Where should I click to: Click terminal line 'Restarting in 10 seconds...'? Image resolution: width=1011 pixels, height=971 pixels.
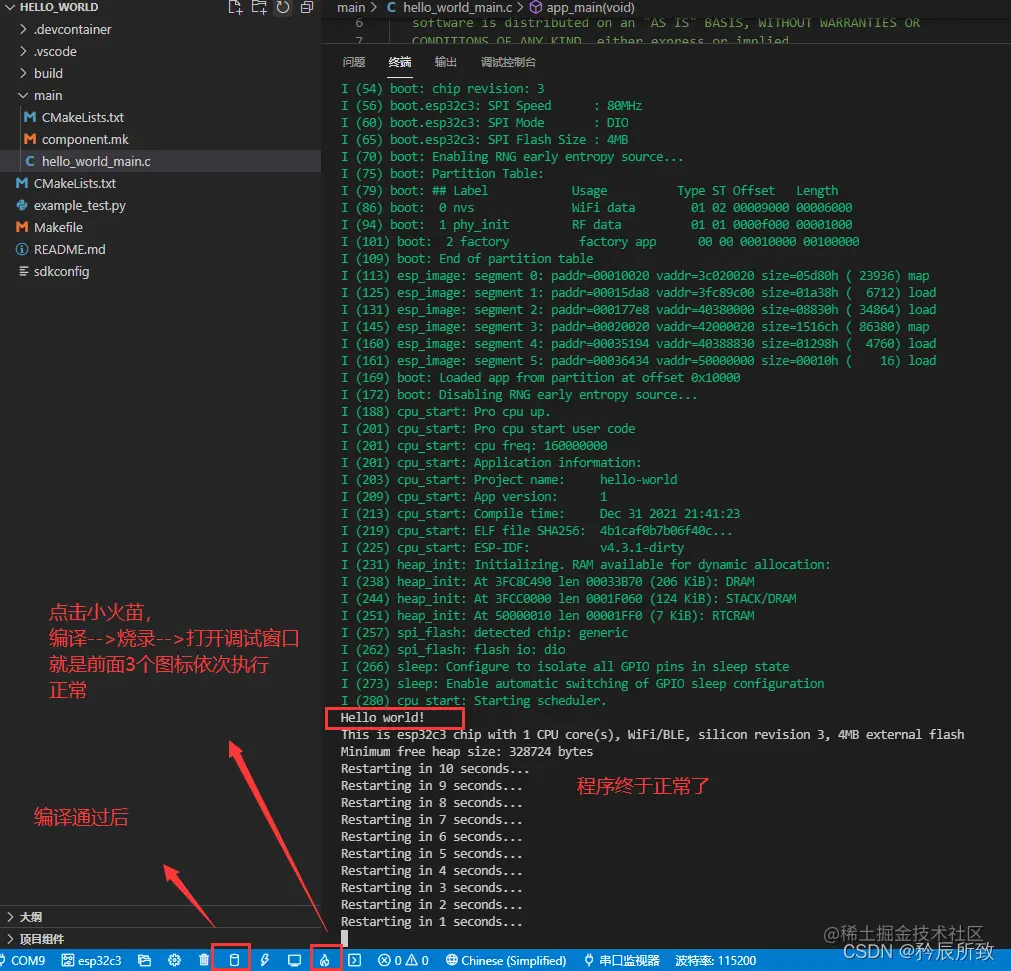coord(435,769)
